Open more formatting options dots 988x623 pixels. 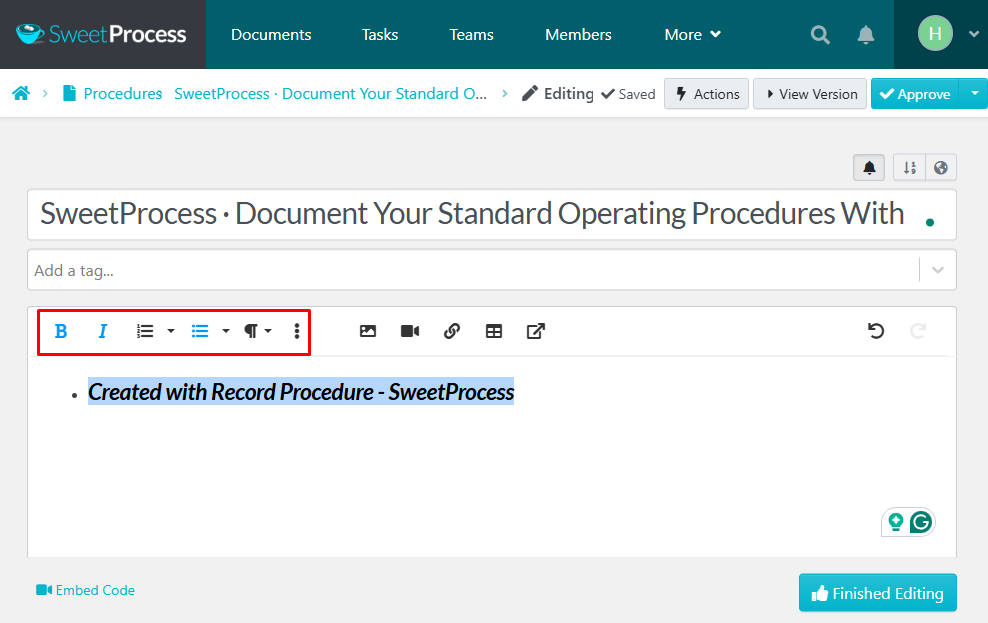click(297, 331)
